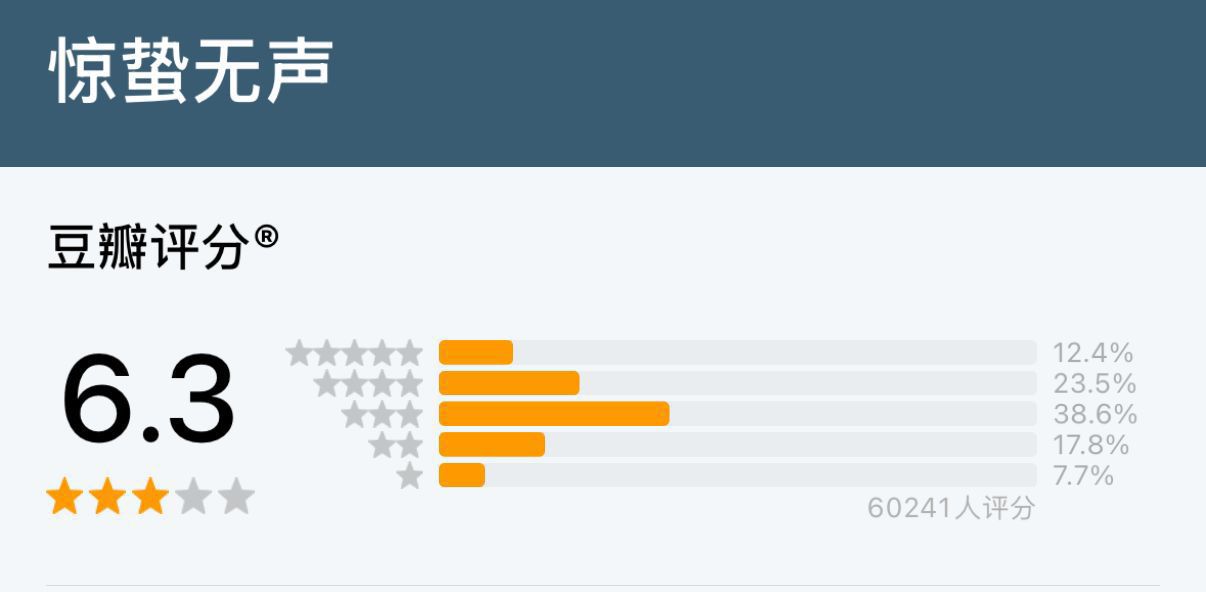Open the 60241人评分 rating count
This screenshot has height=592, width=1206.
[951, 508]
